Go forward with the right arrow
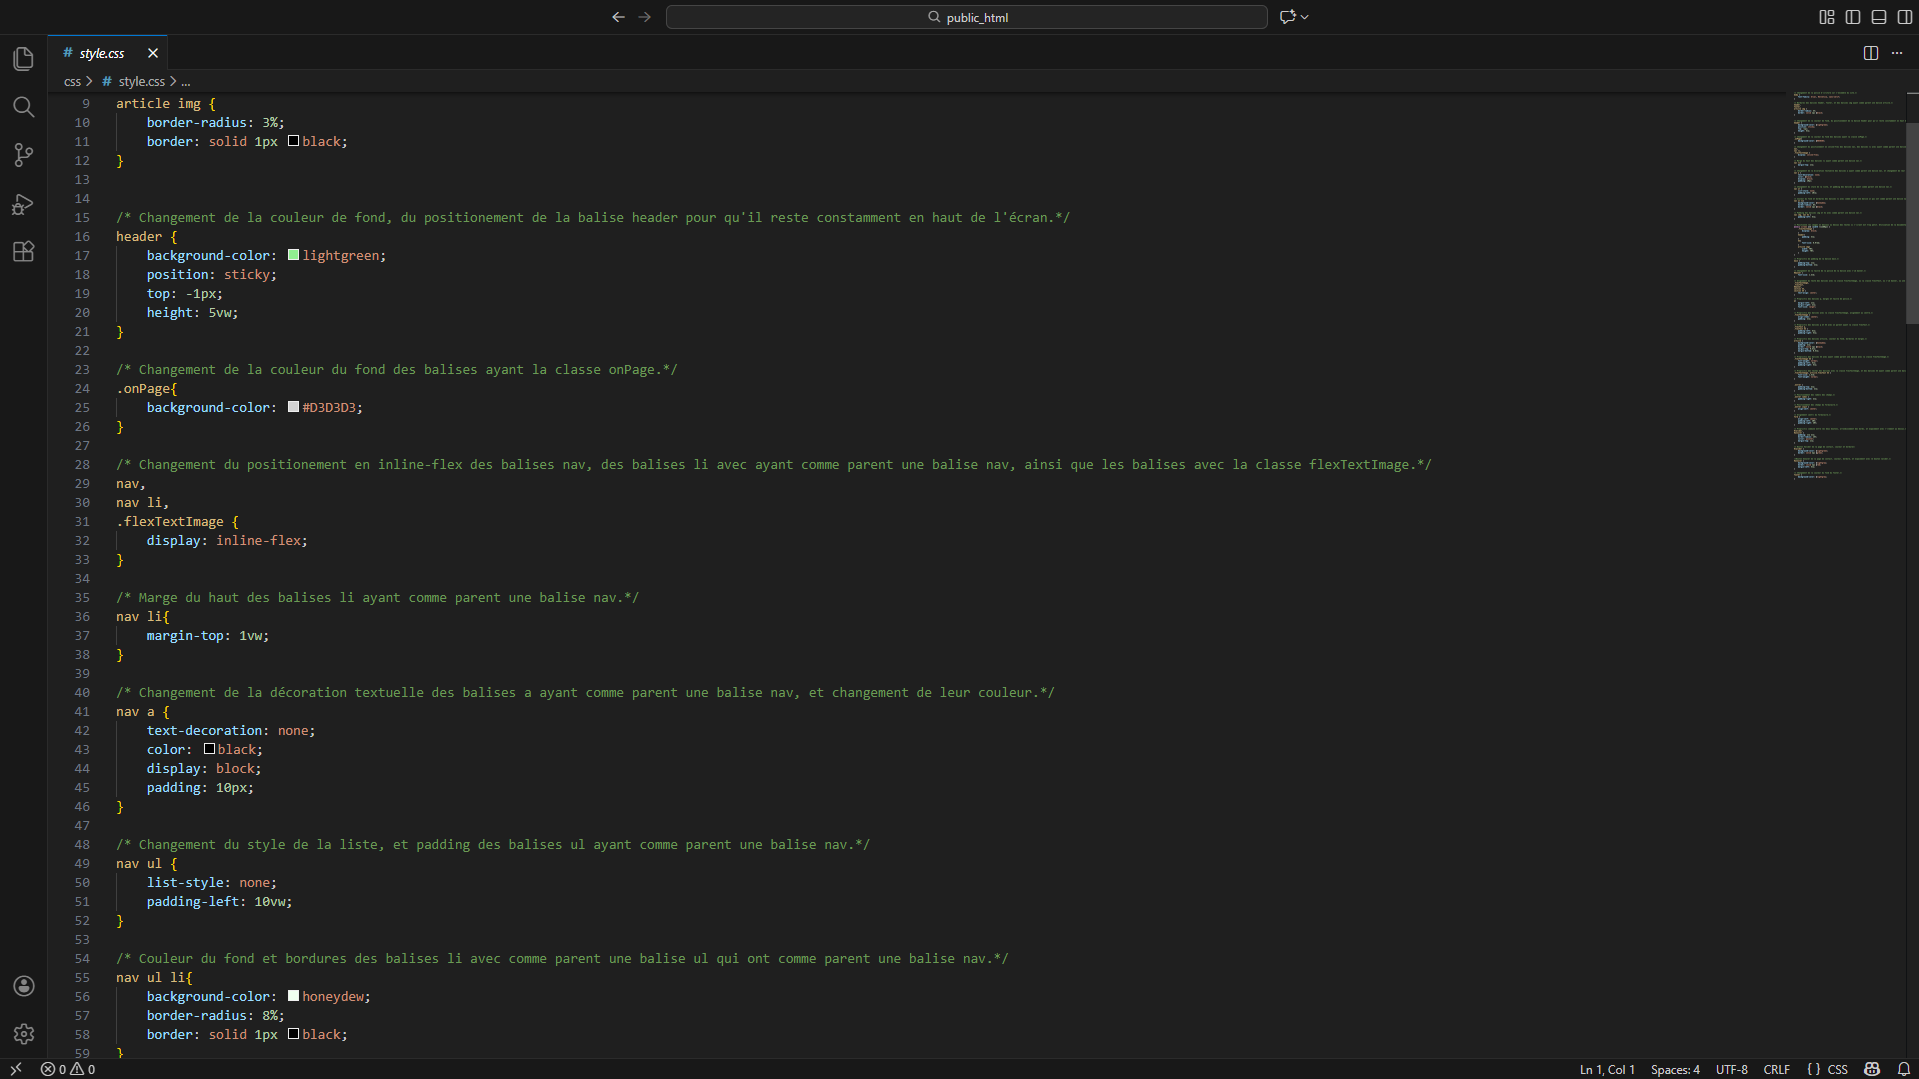 point(645,17)
